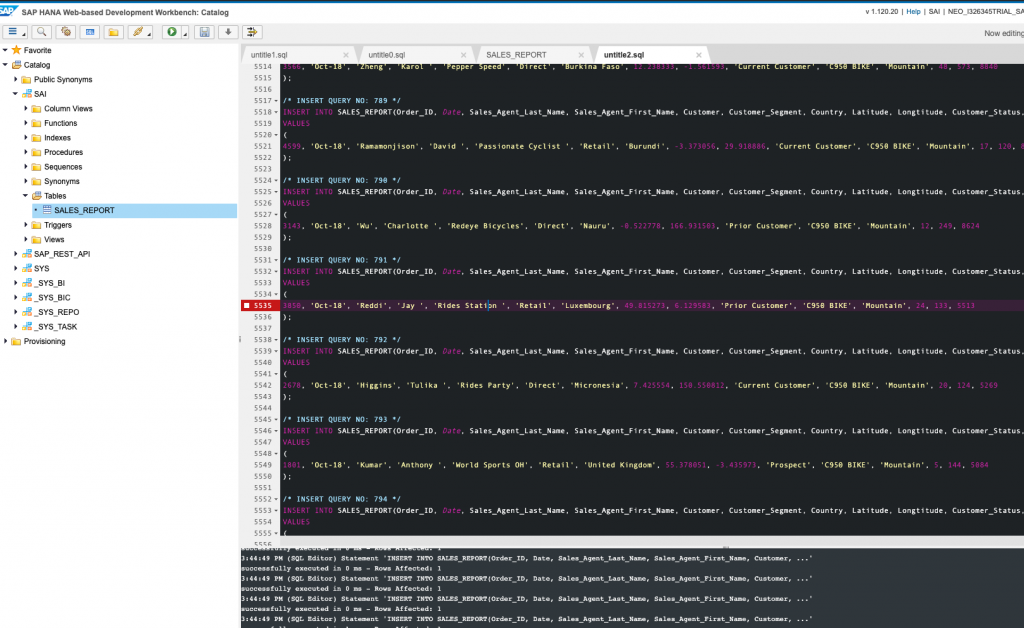This screenshot has width=1024, height=628.
Task: Expand the Public Synonyms node
Action: coord(16,79)
